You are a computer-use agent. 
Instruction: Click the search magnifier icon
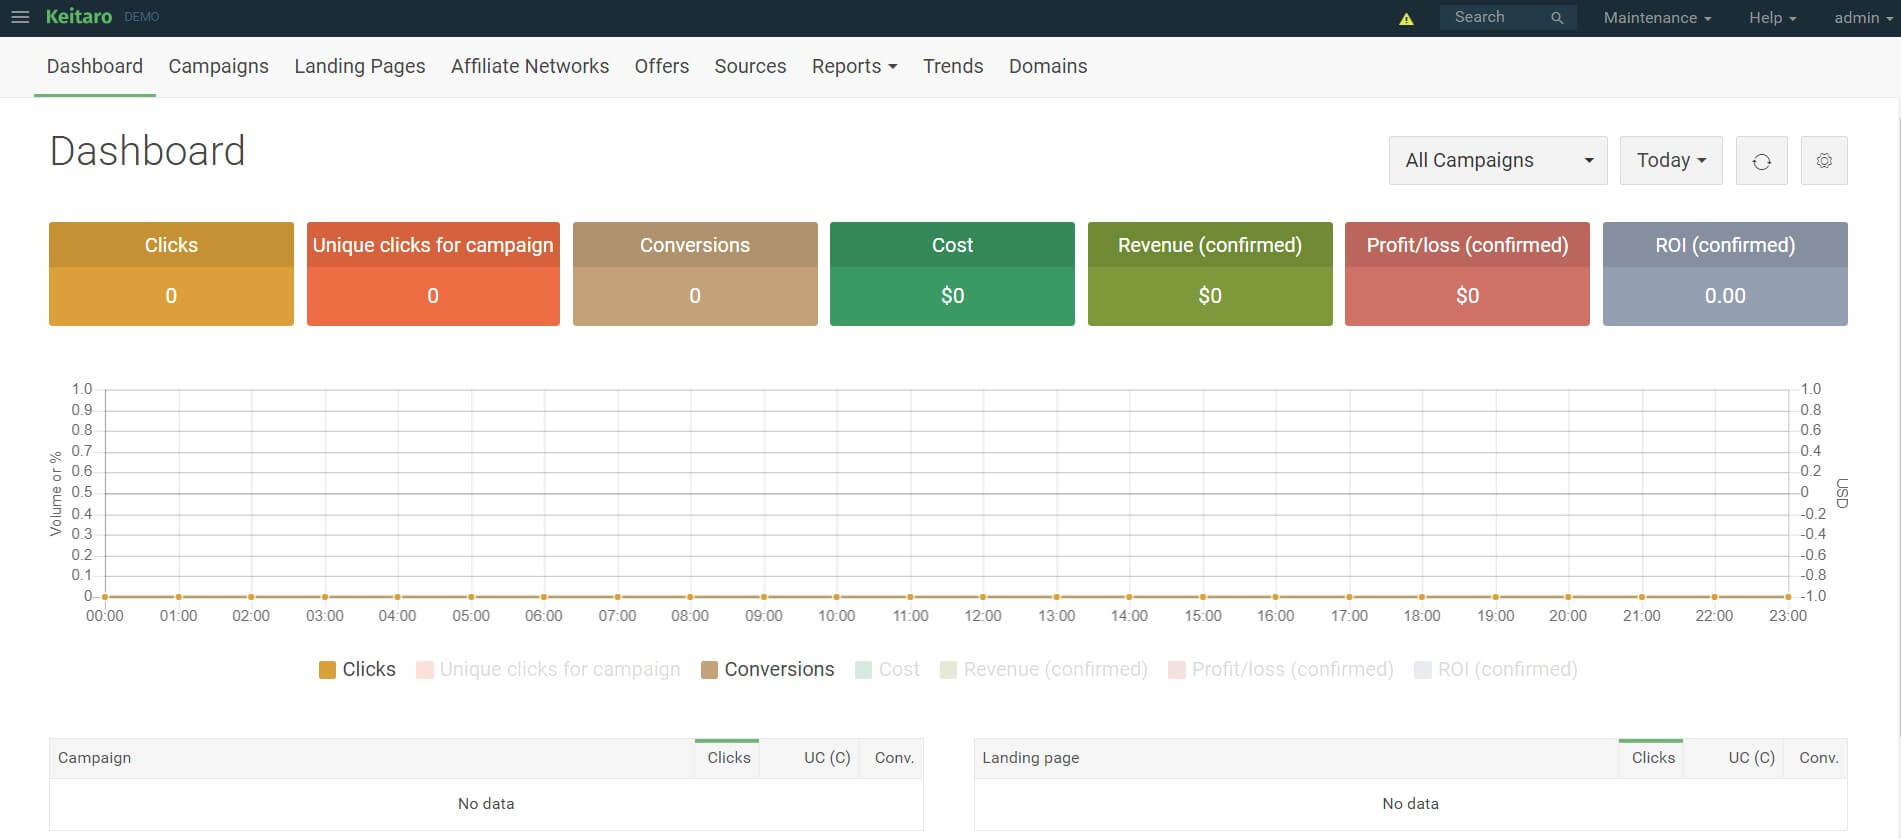tap(1556, 18)
